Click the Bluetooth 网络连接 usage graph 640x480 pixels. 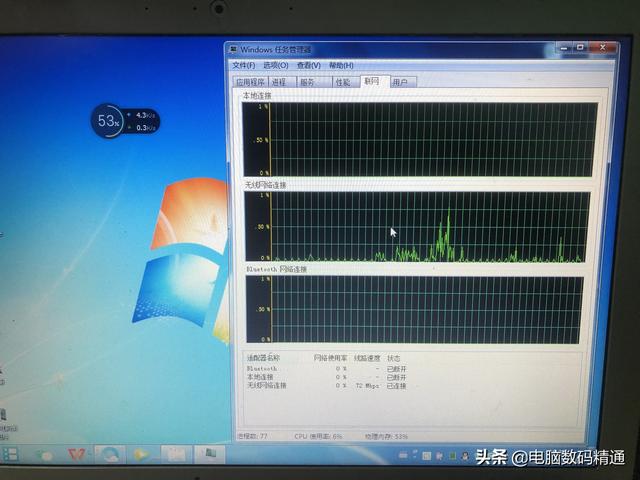coord(415,310)
